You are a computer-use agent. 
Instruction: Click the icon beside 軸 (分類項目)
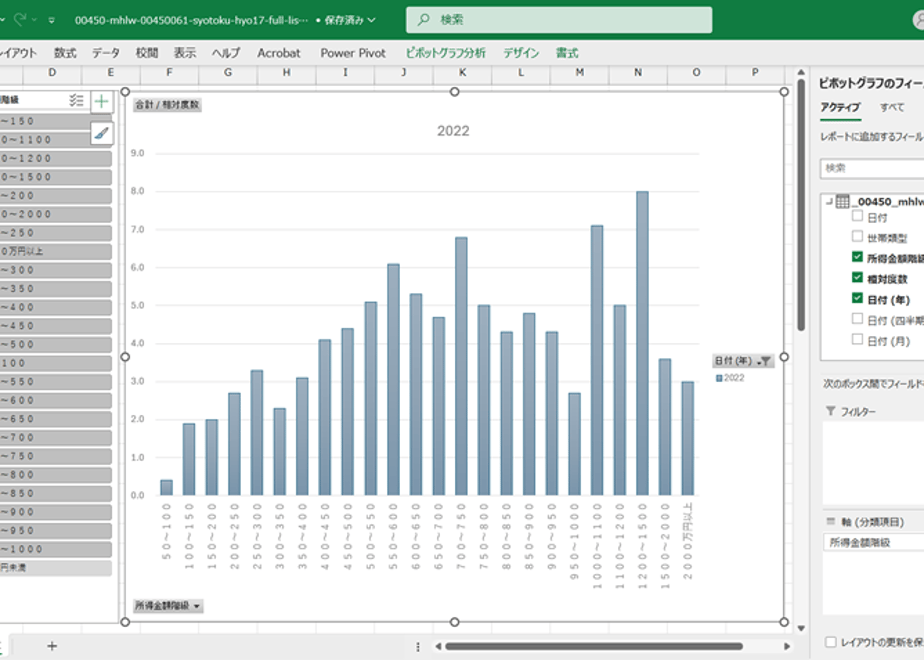coord(831,522)
